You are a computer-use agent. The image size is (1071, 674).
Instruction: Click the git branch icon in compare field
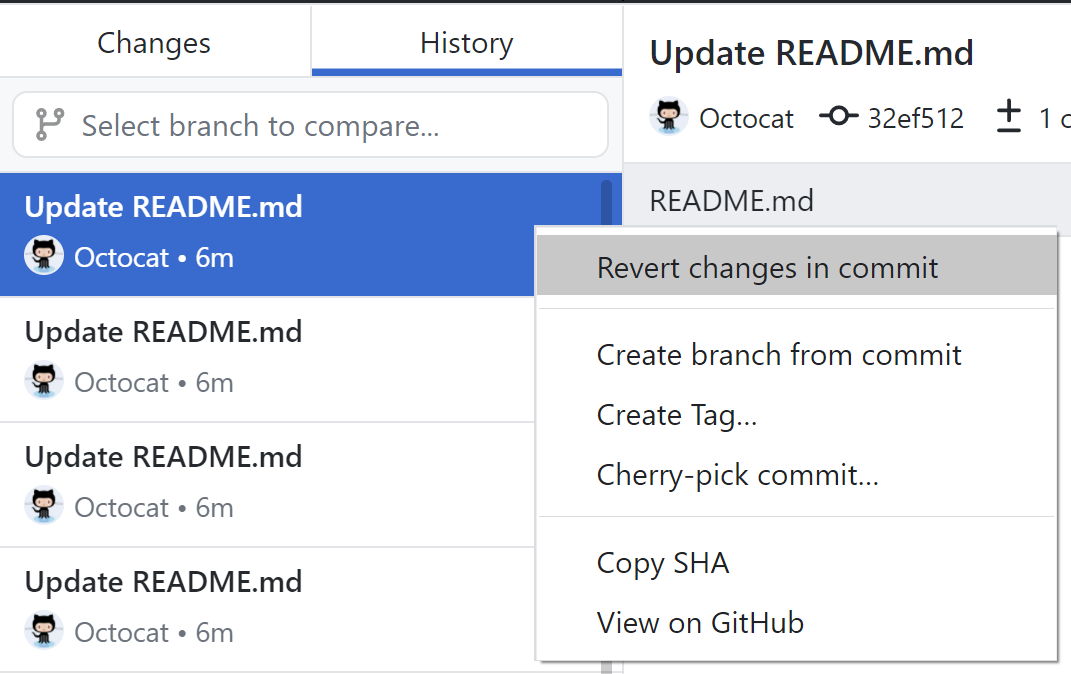(50, 124)
